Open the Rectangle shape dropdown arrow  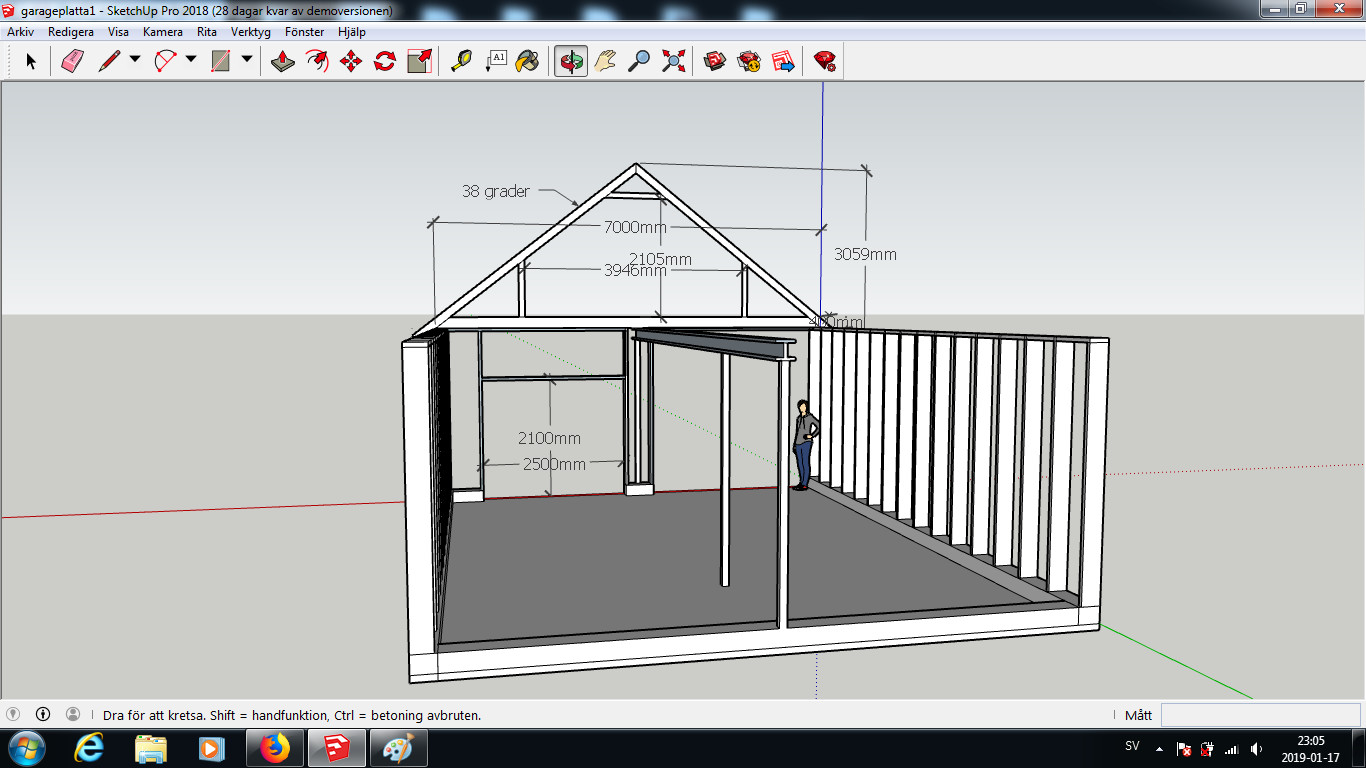click(x=247, y=59)
